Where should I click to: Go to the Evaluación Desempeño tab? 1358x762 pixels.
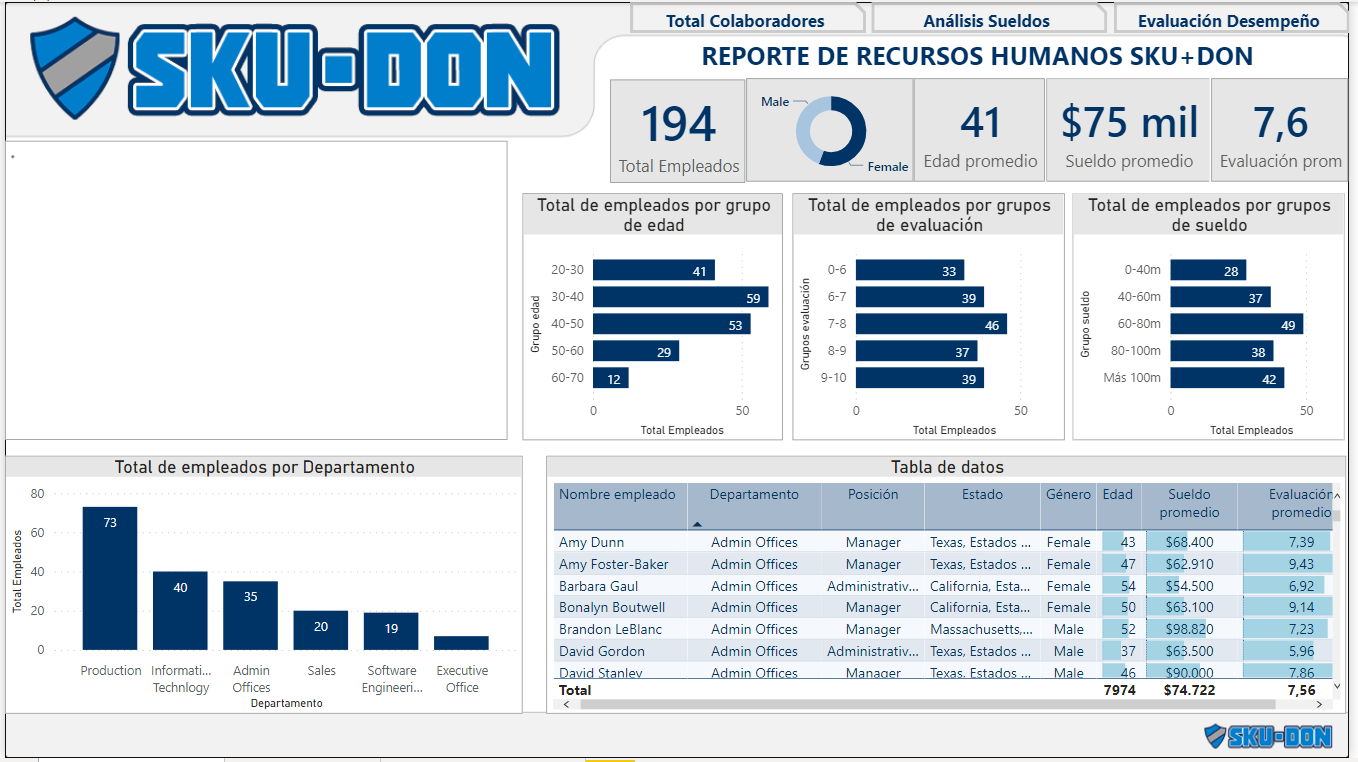pyautogui.click(x=1228, y=20)
